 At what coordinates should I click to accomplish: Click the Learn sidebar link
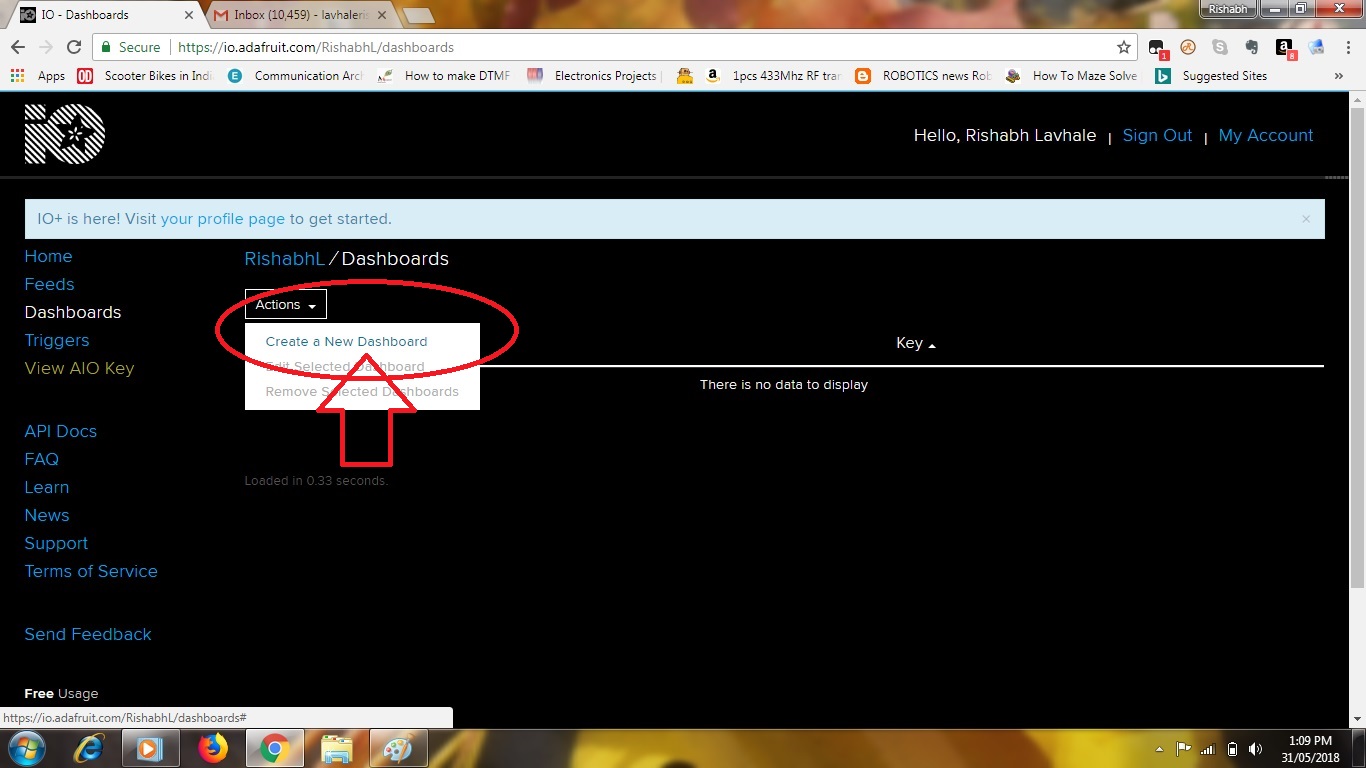click(47, 487)
